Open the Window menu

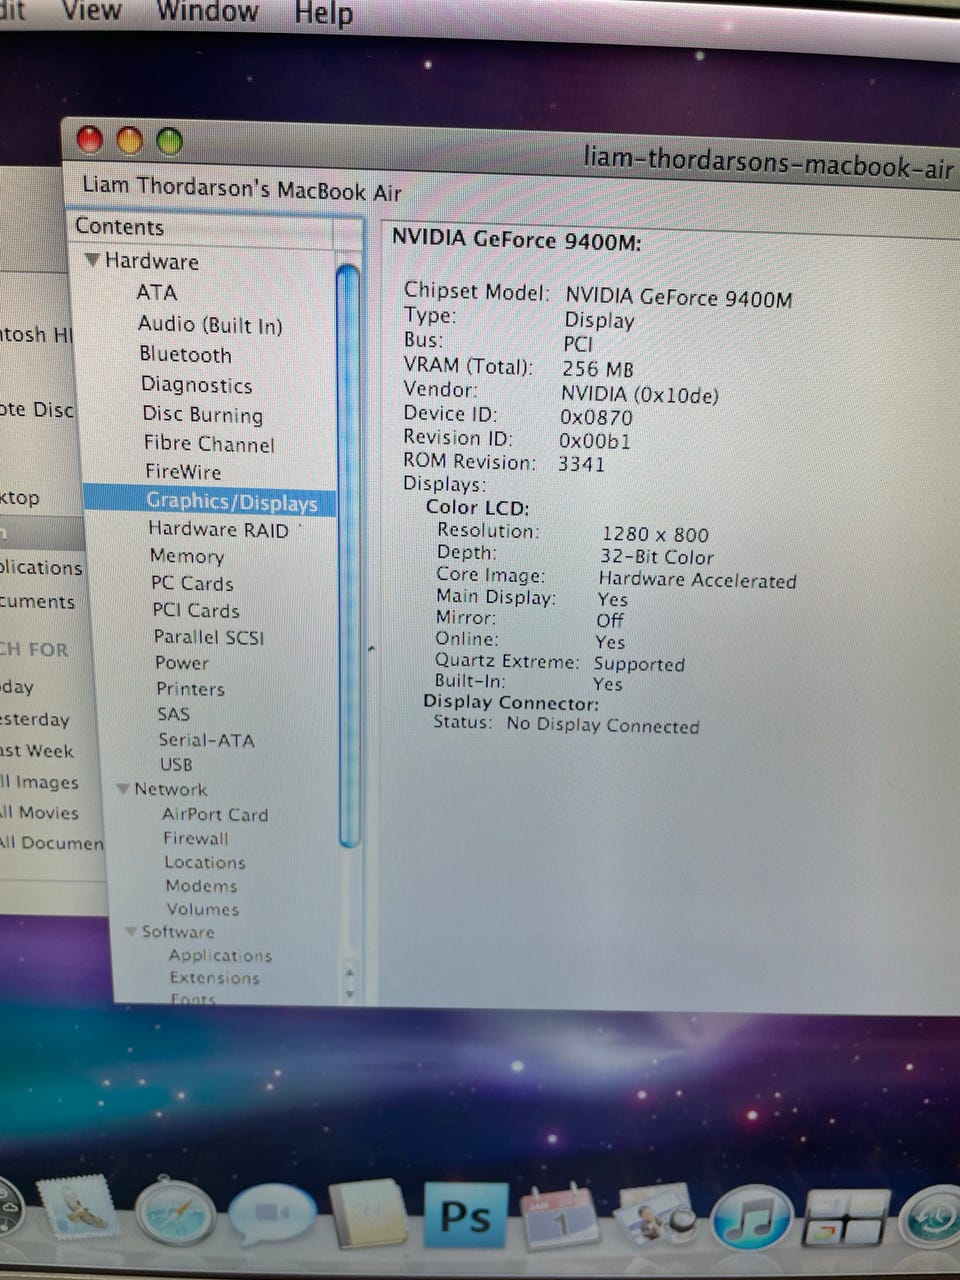[208, 12]
